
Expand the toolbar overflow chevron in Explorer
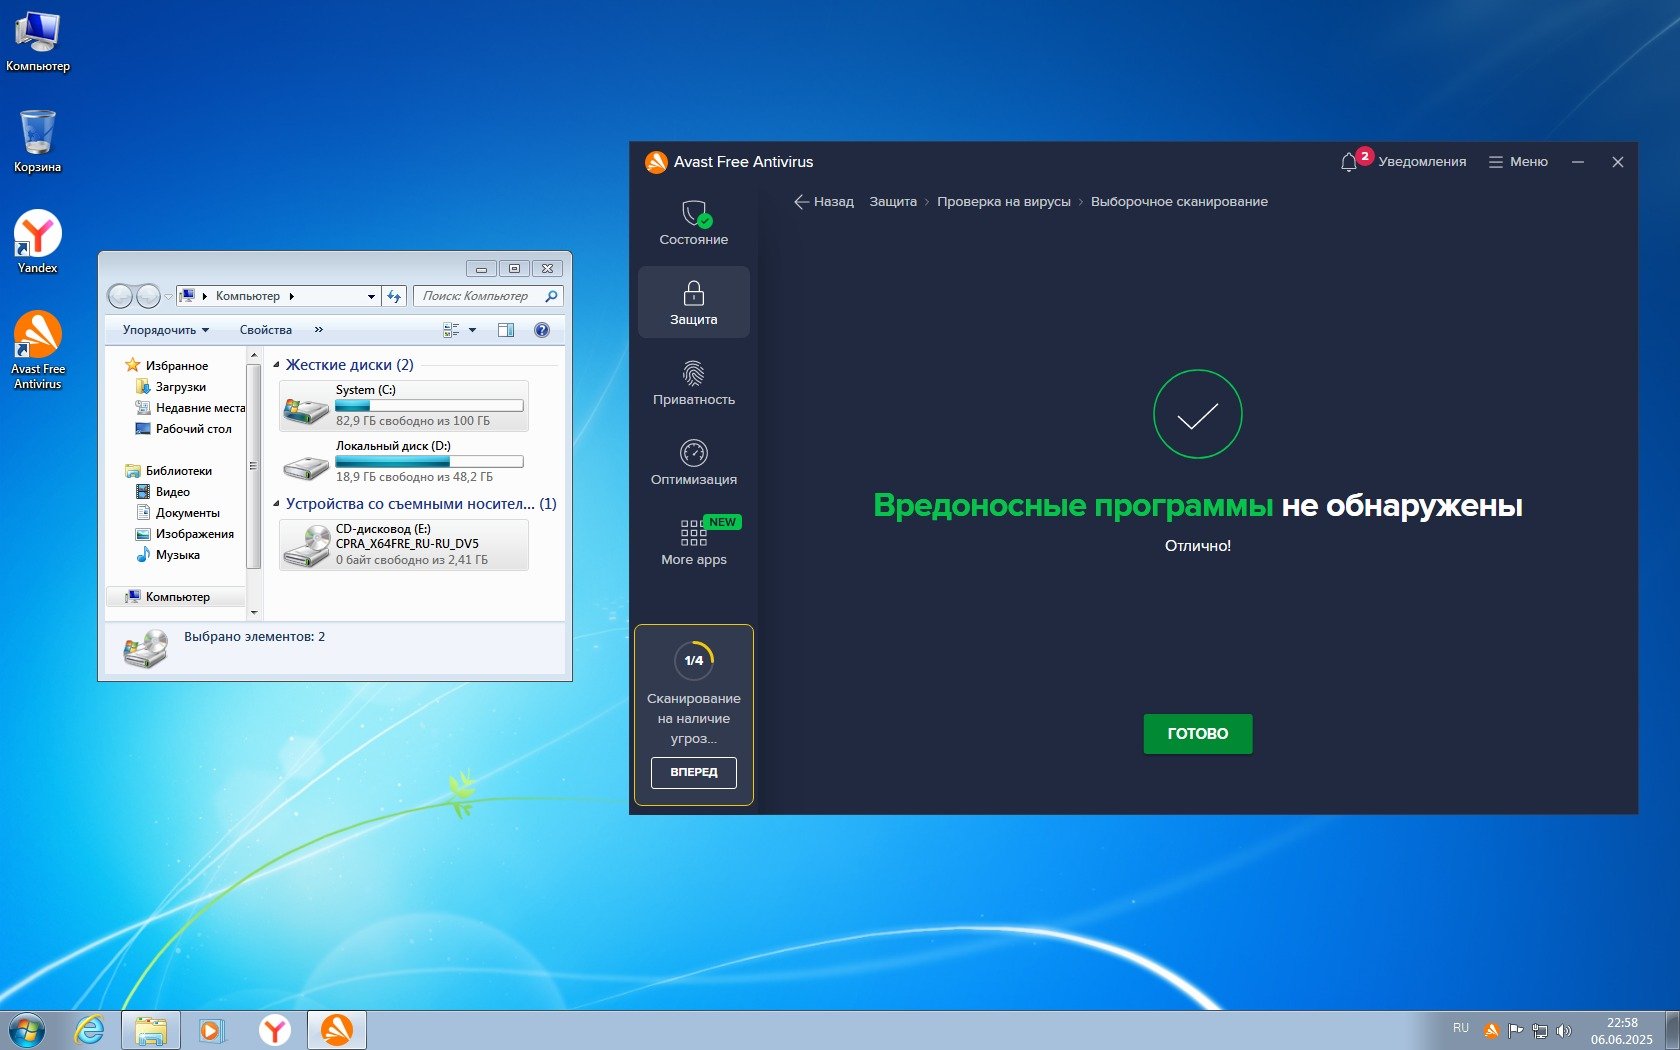(x=319, y=330)
